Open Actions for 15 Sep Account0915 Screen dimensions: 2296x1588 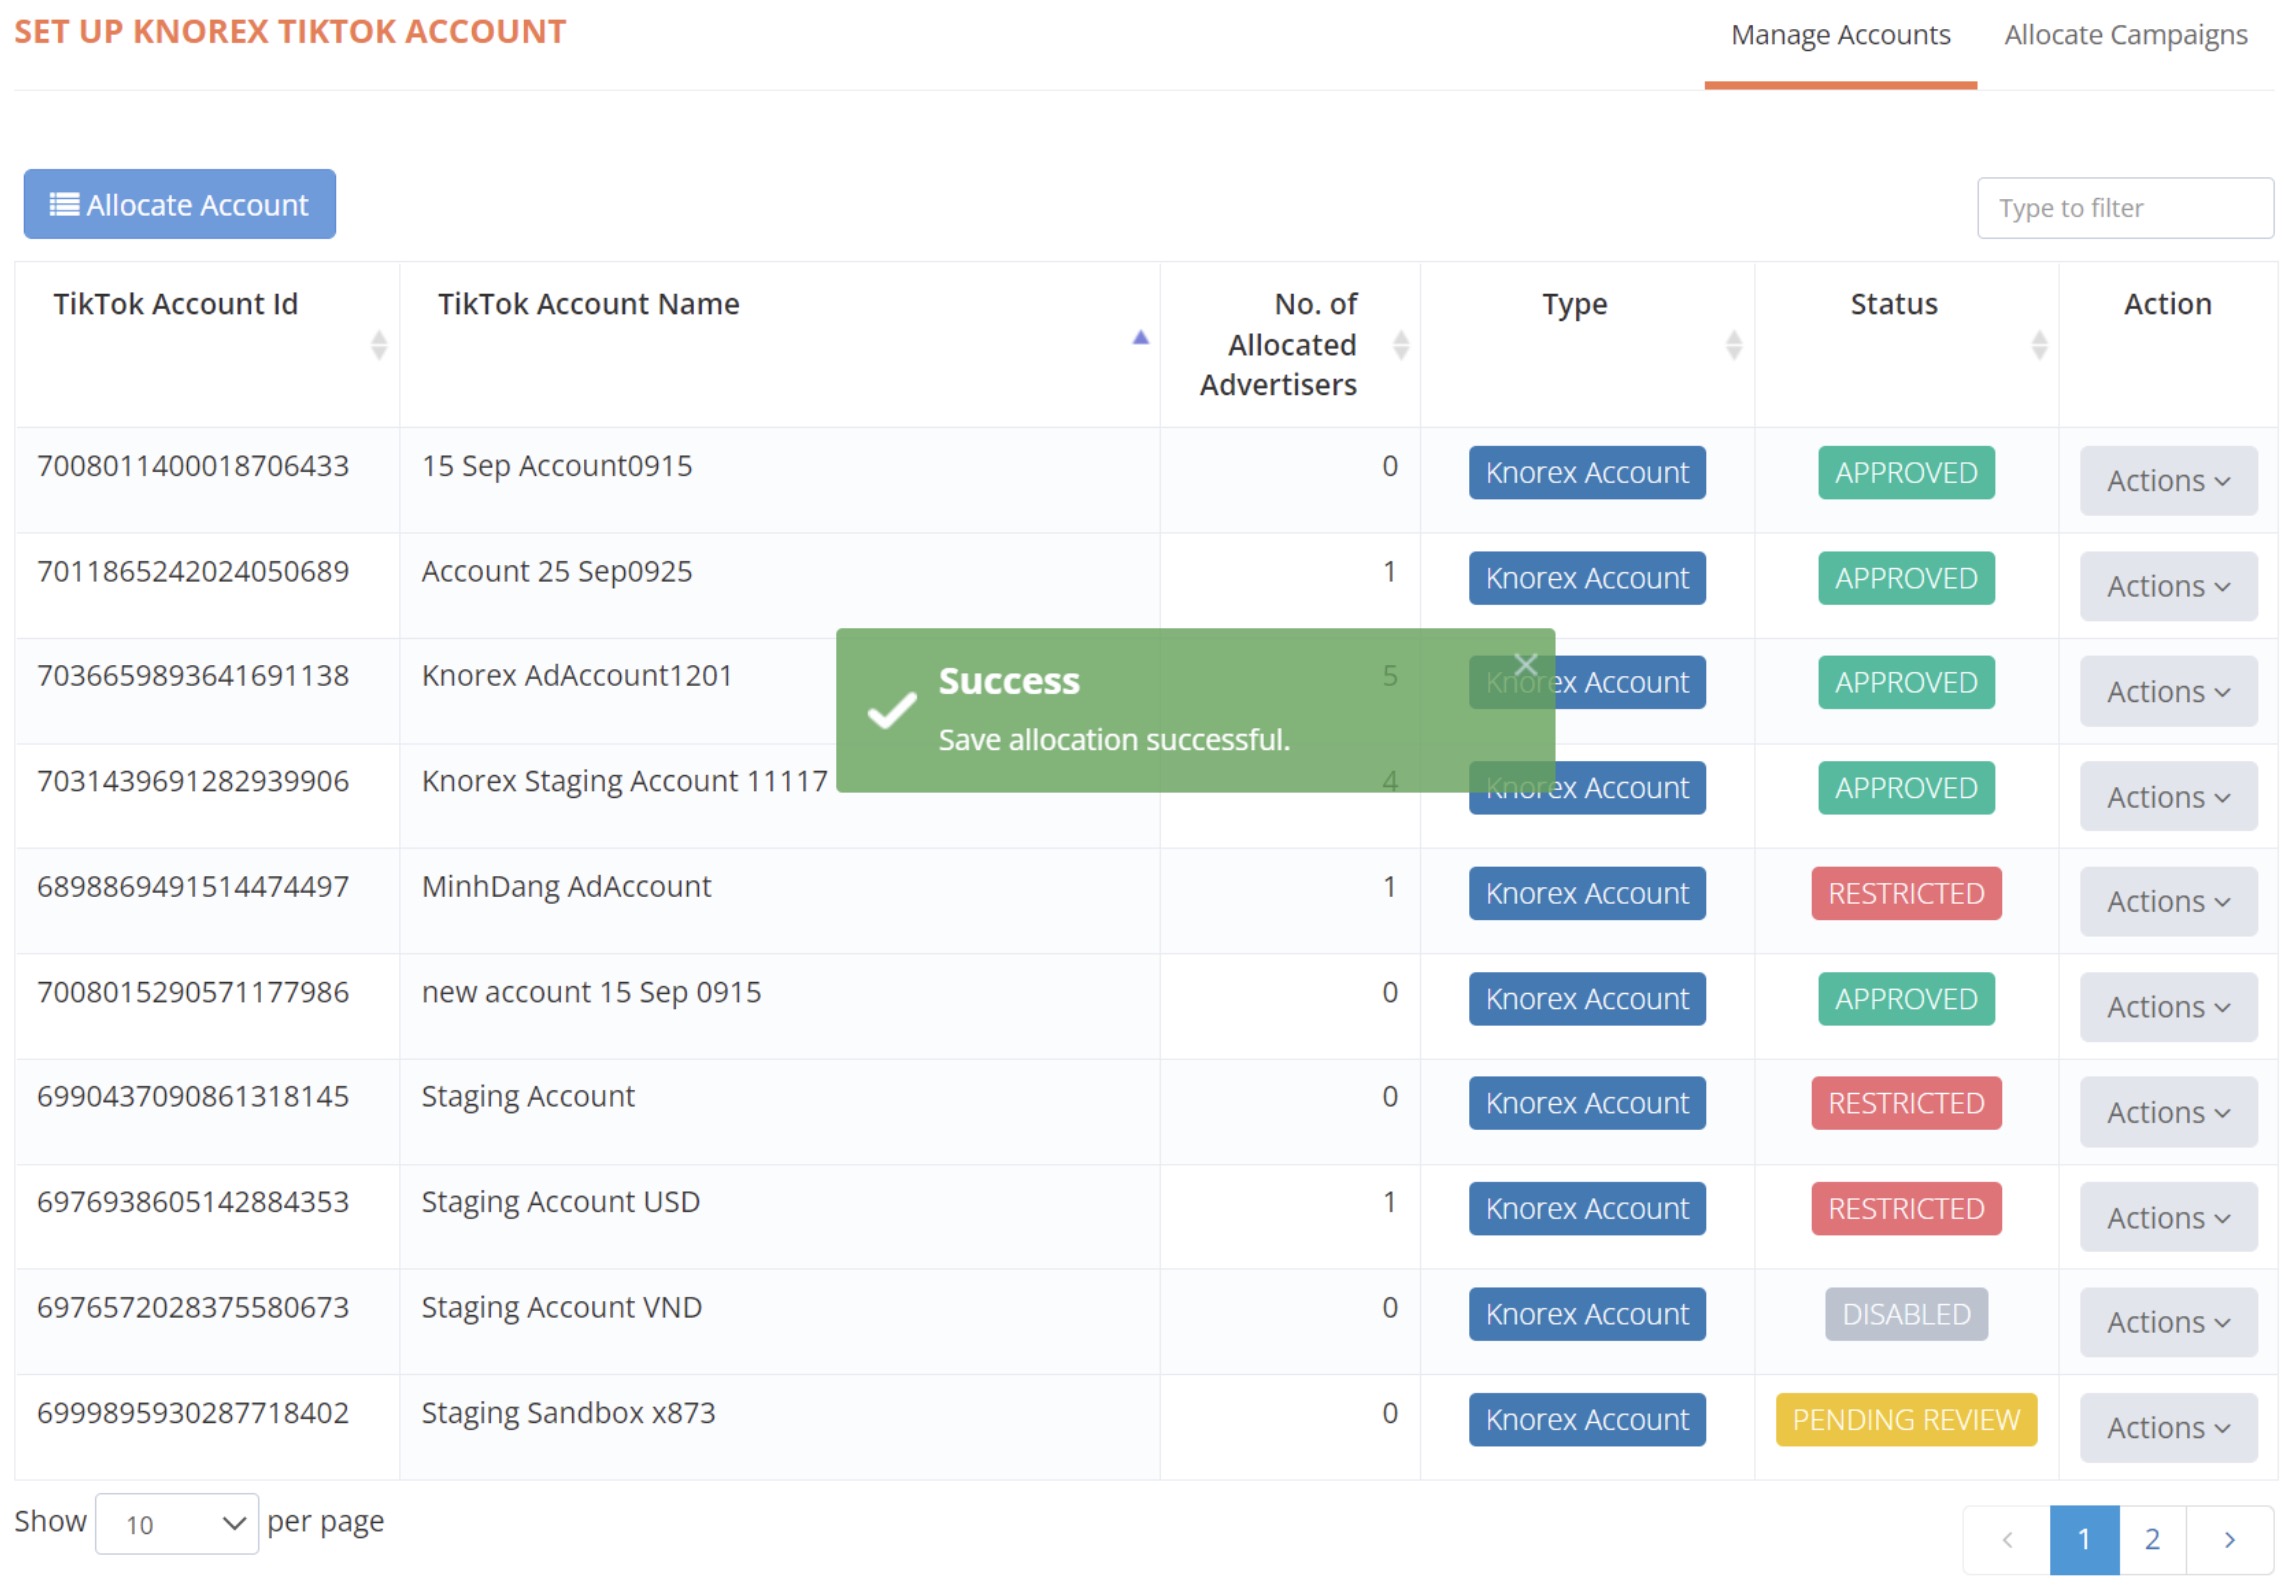(x=2168, y=481)
